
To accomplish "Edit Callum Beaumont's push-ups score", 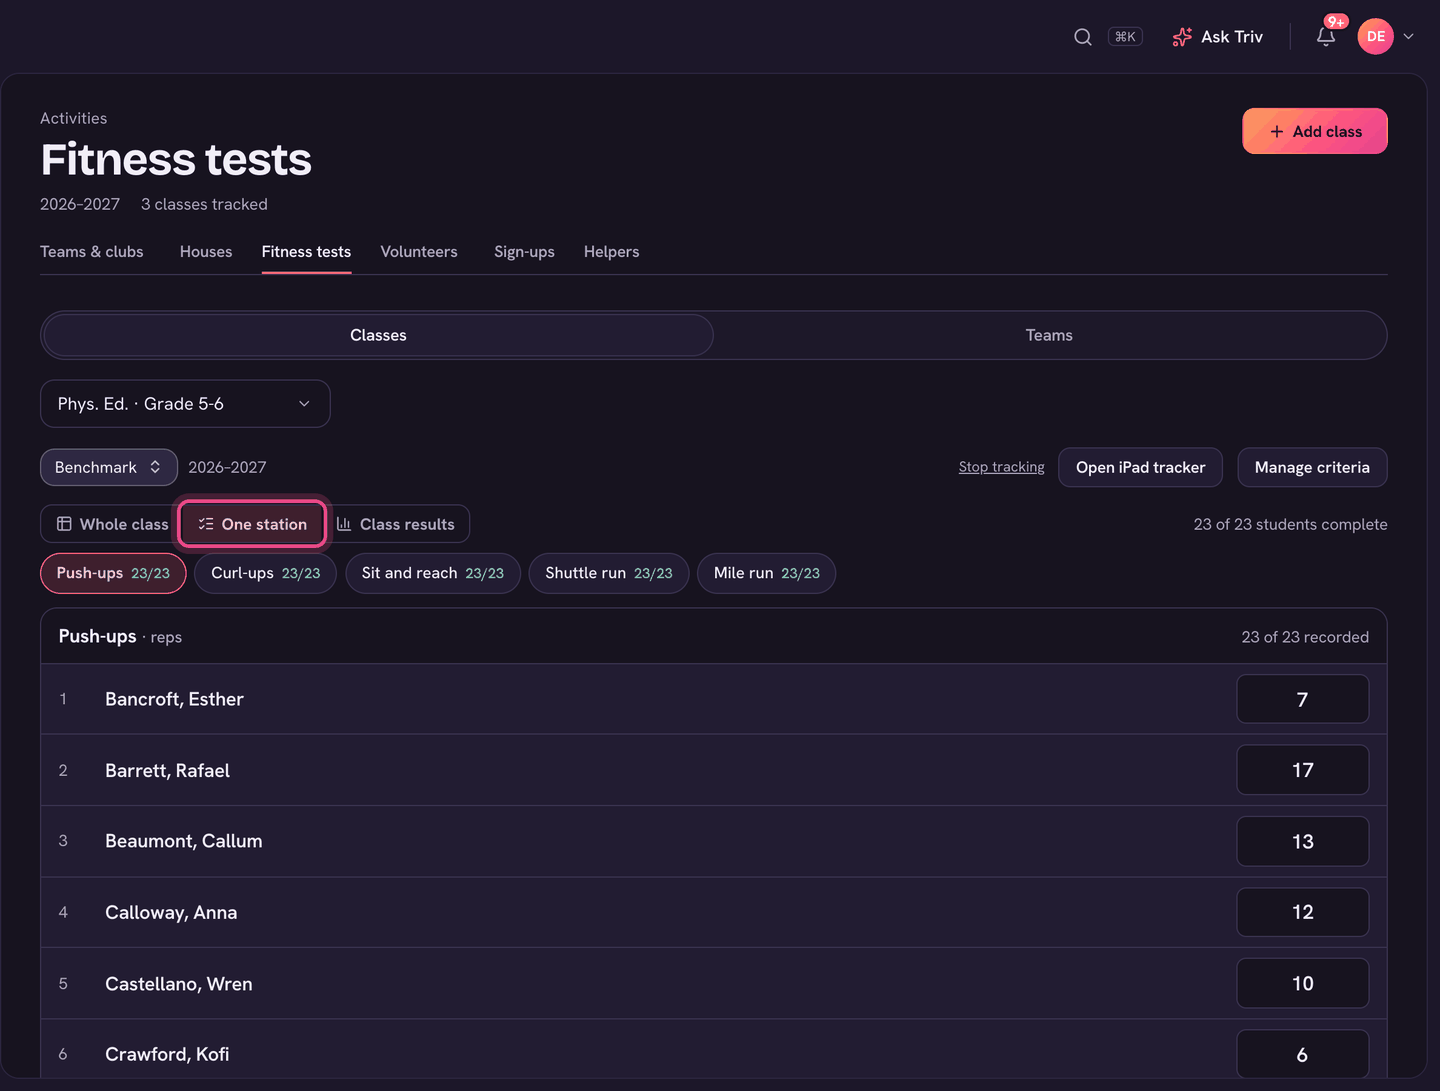I will click(1302, 841).
